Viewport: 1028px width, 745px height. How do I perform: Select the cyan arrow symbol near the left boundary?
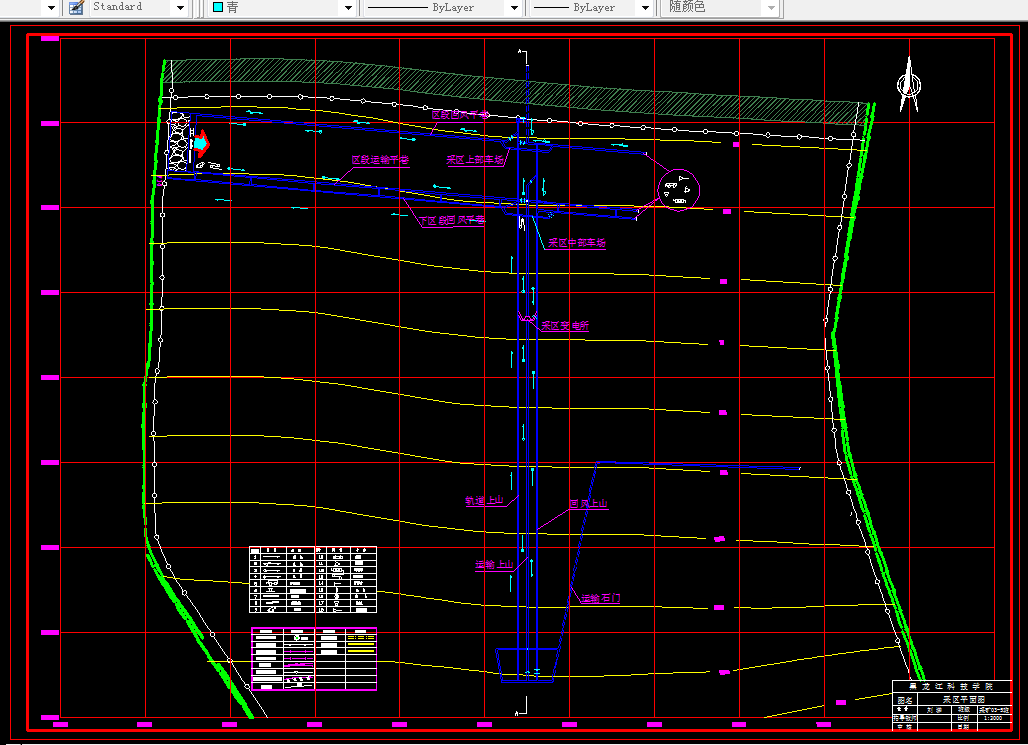click(x=201, y=142)
